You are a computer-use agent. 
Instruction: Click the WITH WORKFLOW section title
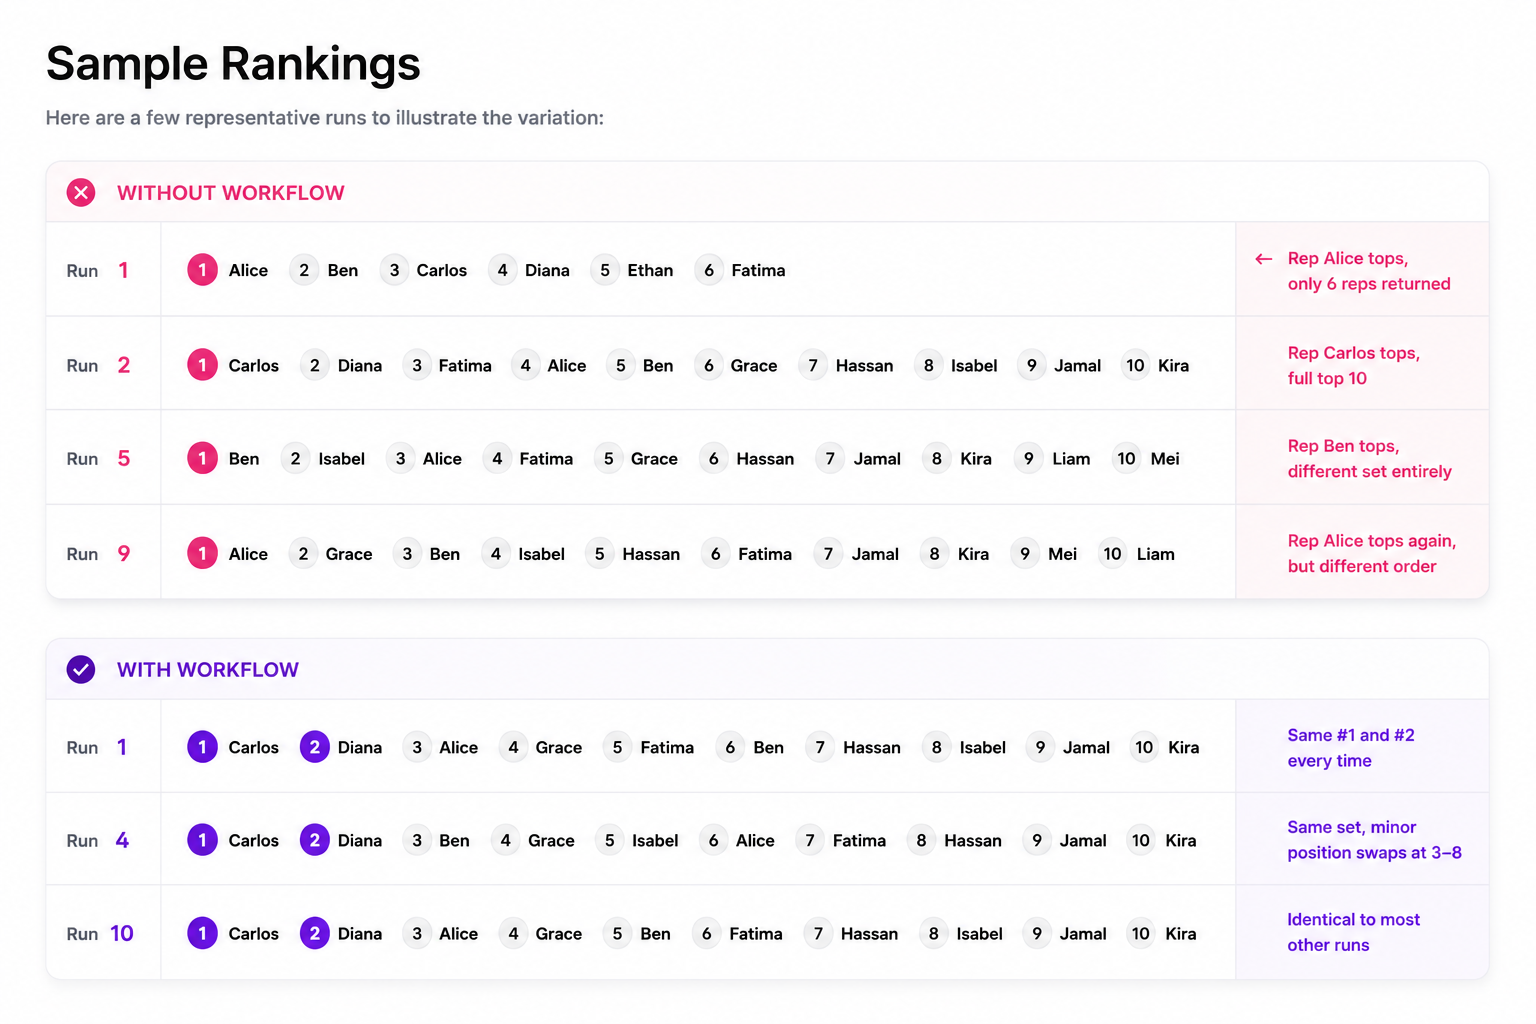tap(208, 670)
